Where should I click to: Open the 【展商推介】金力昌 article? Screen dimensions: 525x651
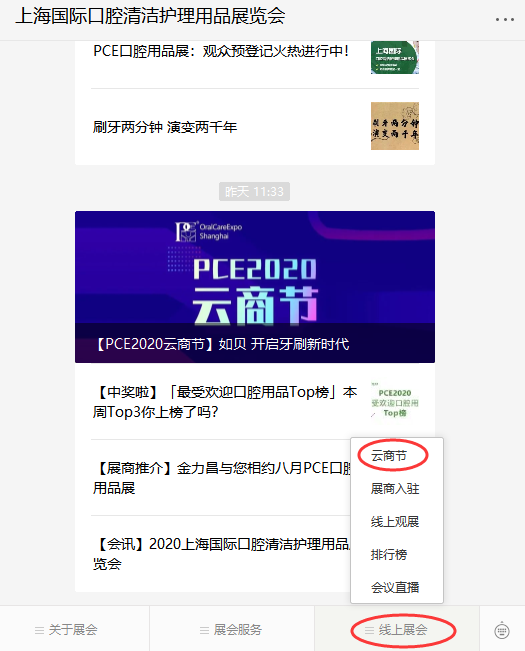[x=213, y=478]
